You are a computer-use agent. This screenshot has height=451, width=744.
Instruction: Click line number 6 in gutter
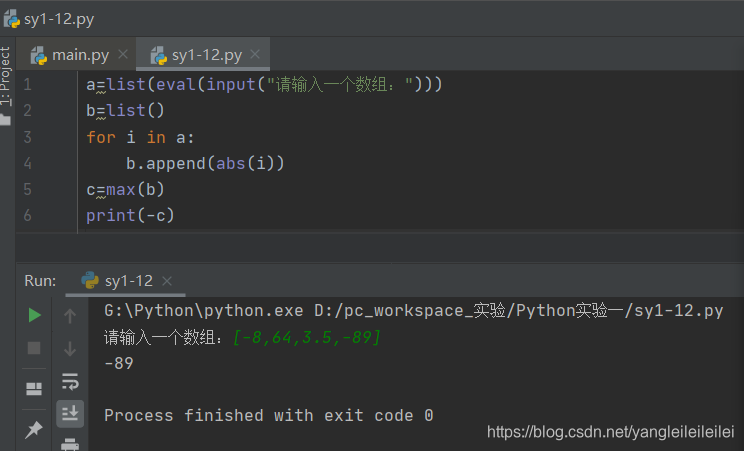(x=28, y=216)
